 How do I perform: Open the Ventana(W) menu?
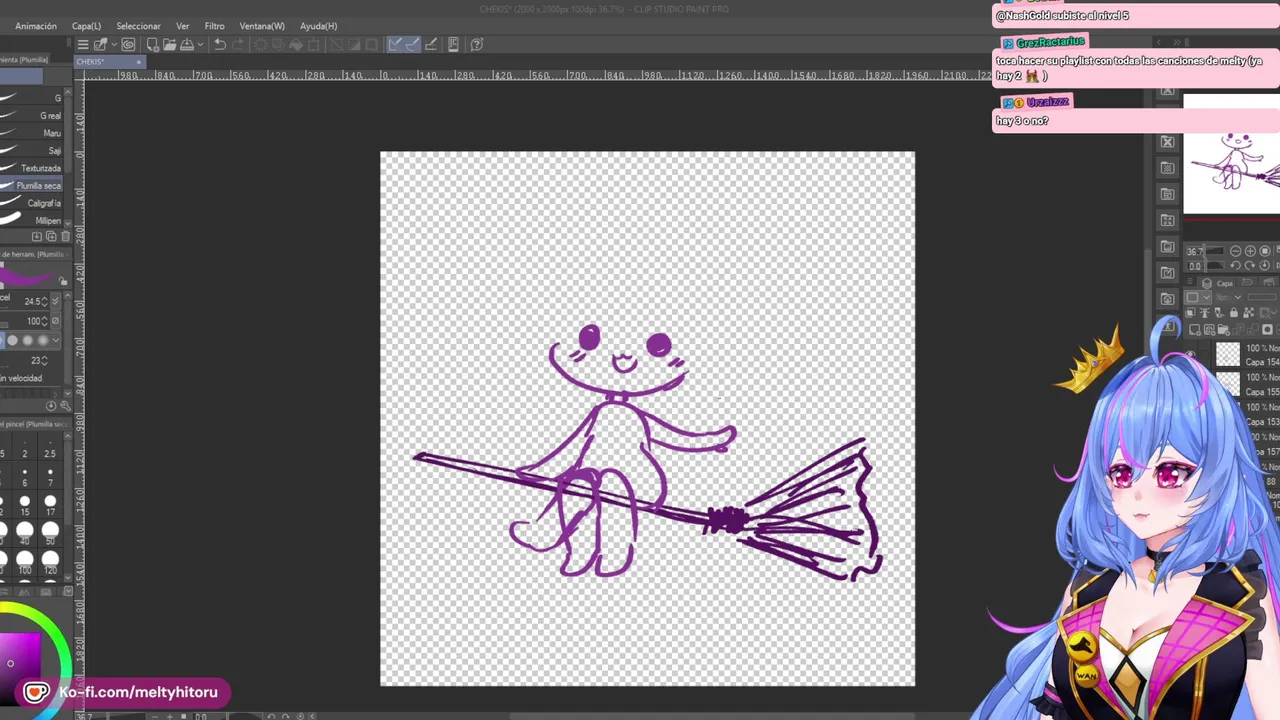click(x=262, y=26)
